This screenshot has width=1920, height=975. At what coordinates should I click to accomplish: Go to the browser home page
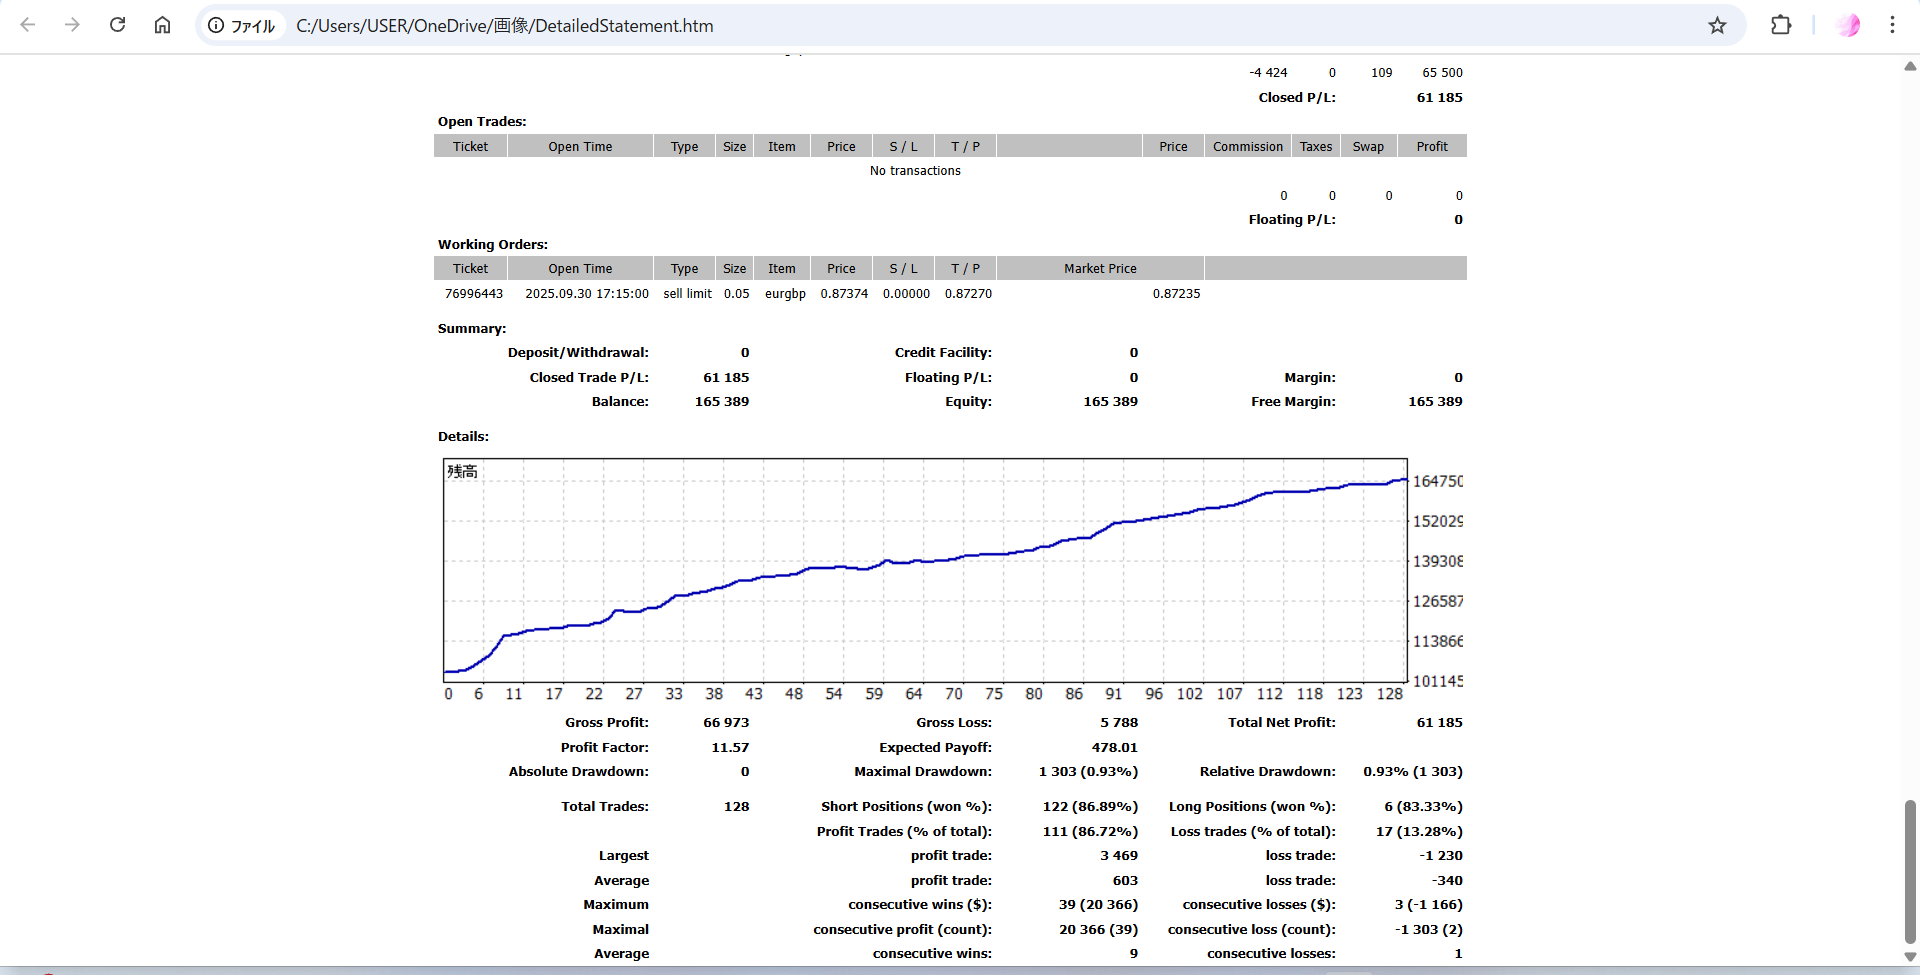tap(162, 25)
